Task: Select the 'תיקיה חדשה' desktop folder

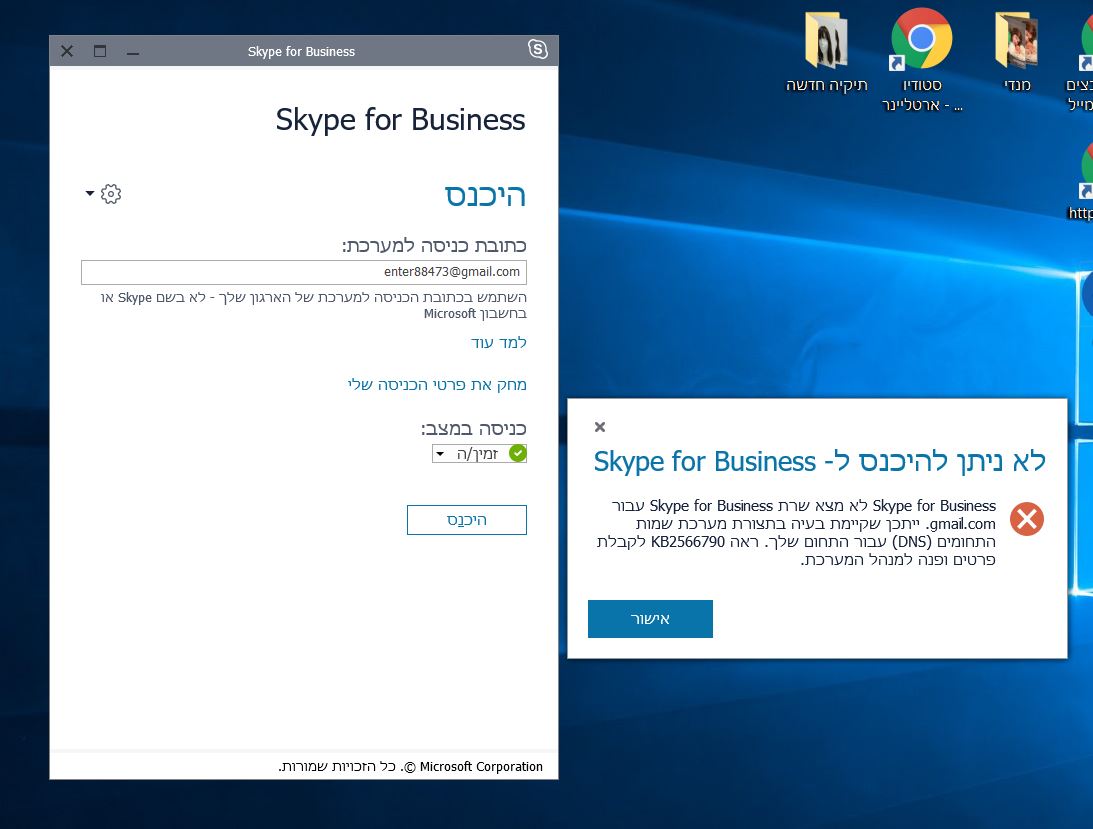Action: (827, 54)
